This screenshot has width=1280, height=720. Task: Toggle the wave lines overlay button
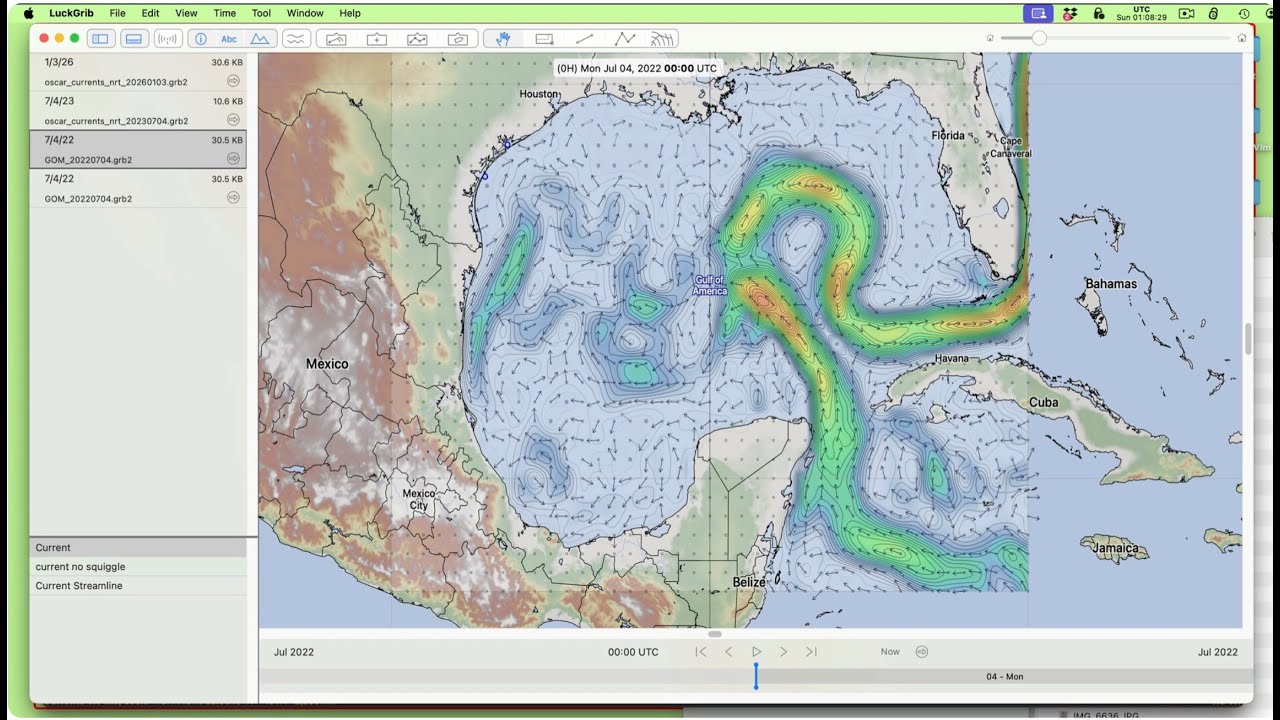pyautogui.click(x=295, y=39)
